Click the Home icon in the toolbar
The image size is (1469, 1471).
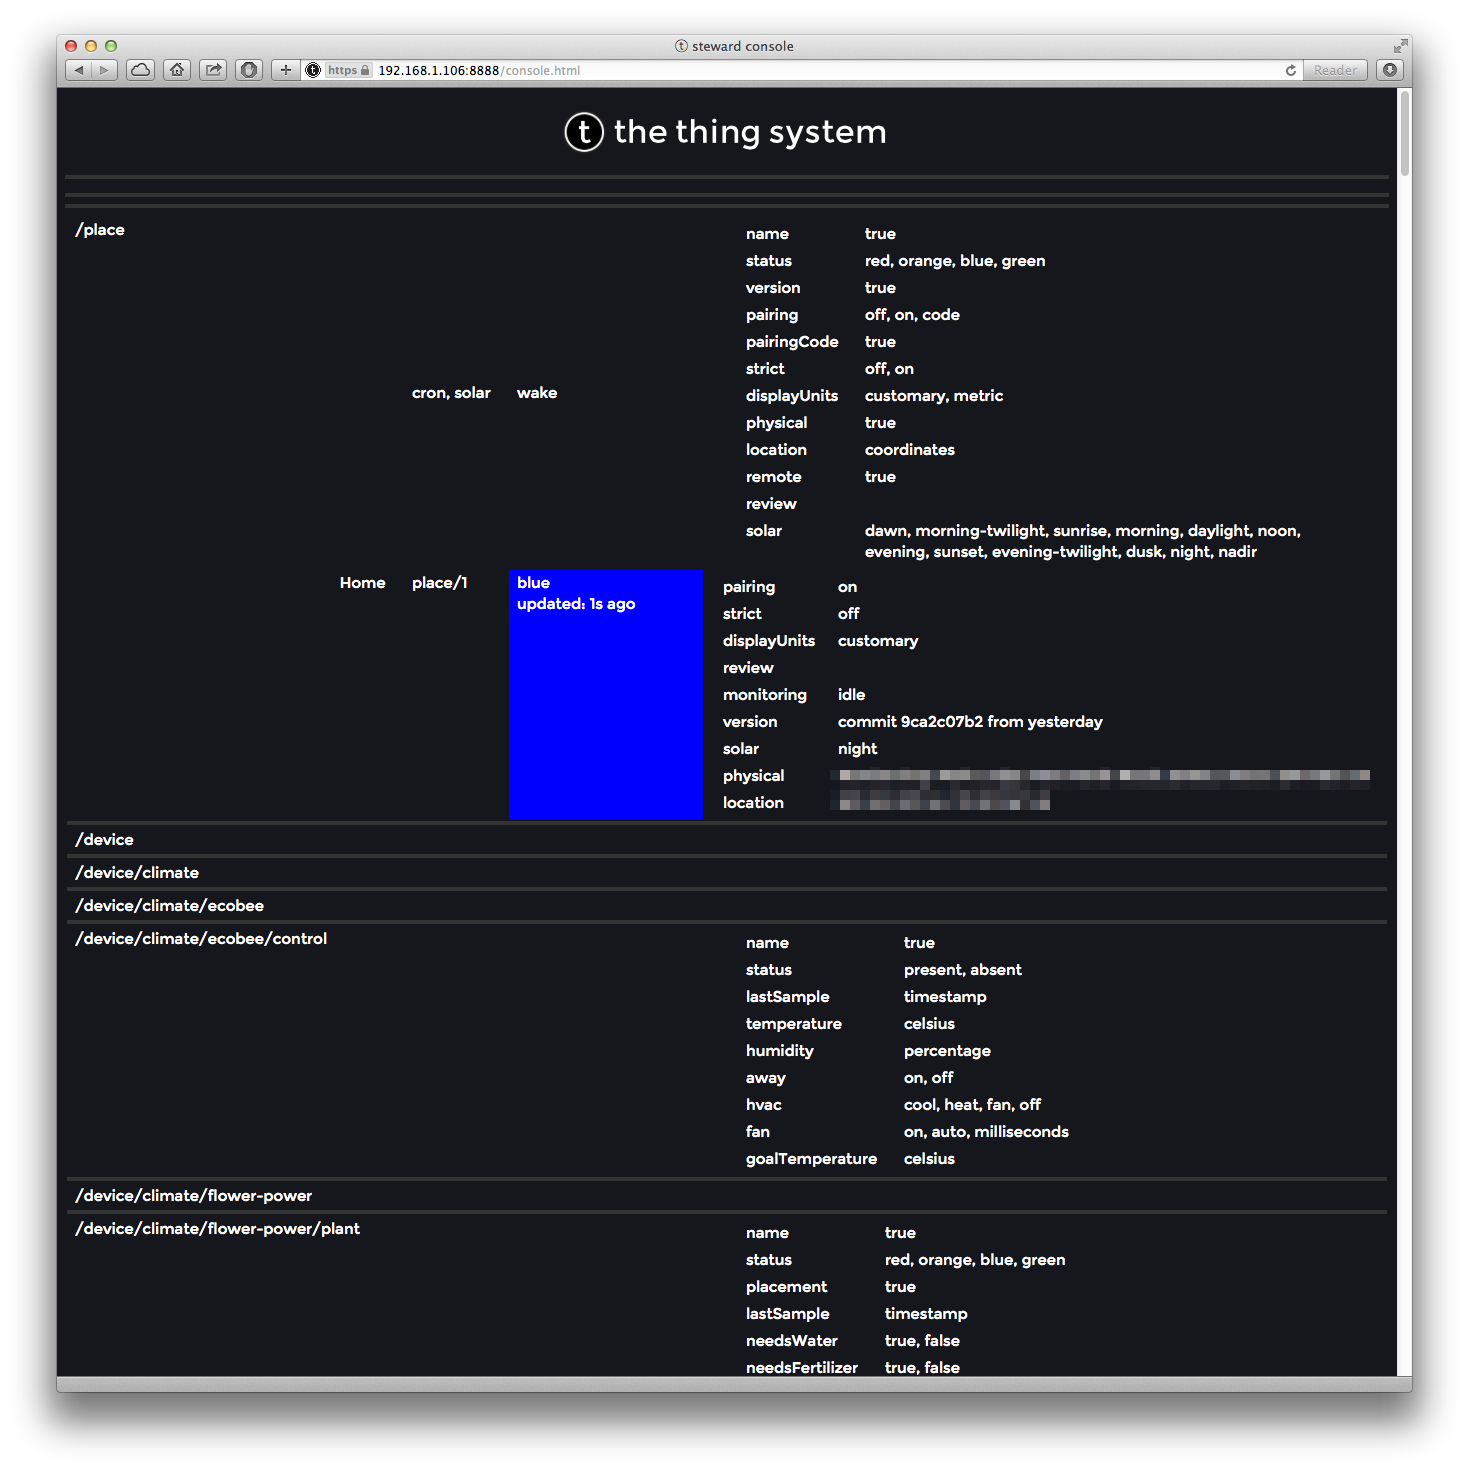coord(177,70)
